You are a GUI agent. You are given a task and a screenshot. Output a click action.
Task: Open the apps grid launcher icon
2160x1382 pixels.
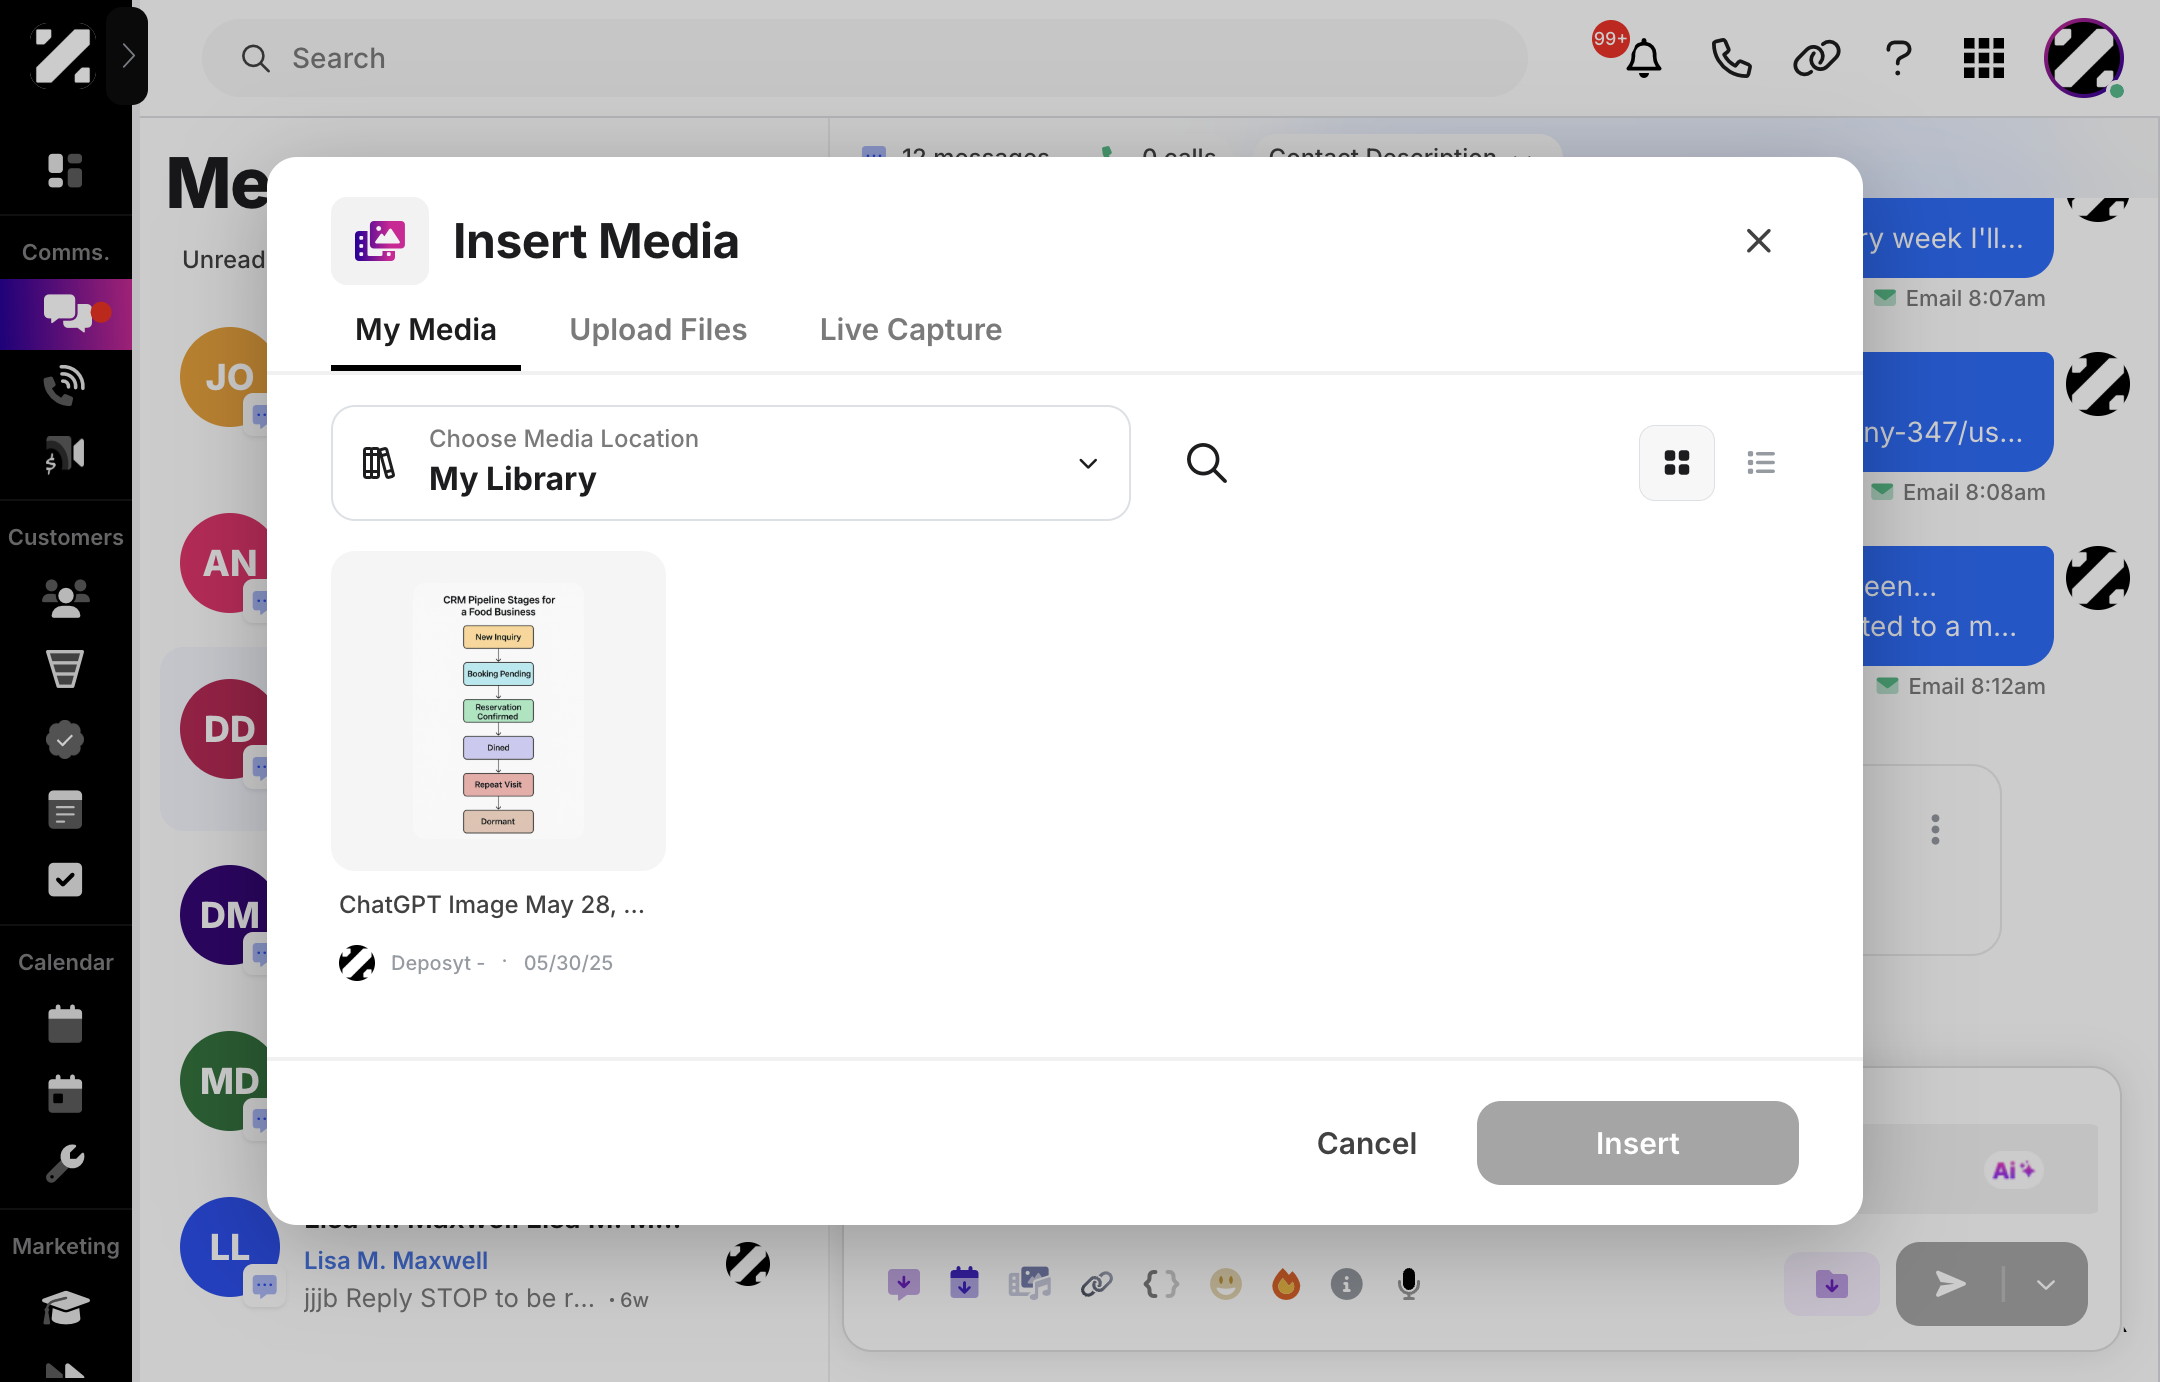pyautogui.click(x=1983, y=58)
